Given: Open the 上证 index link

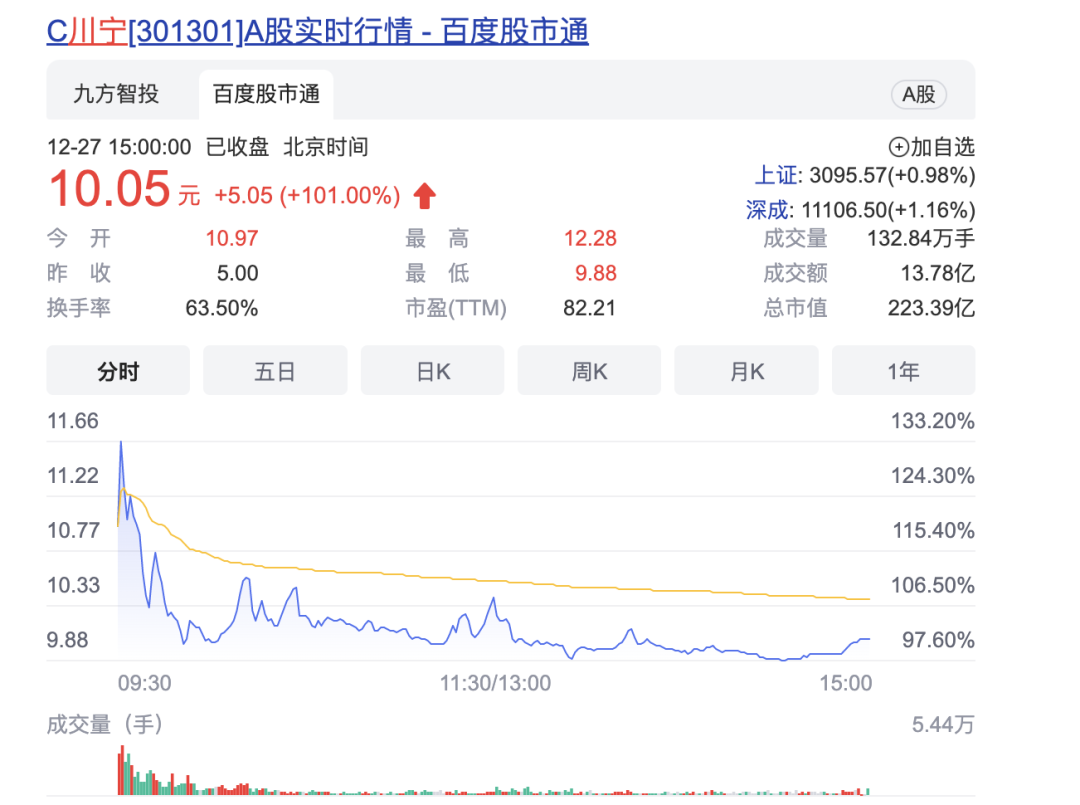Looking at the screenshot, I should tap(776, 176).
